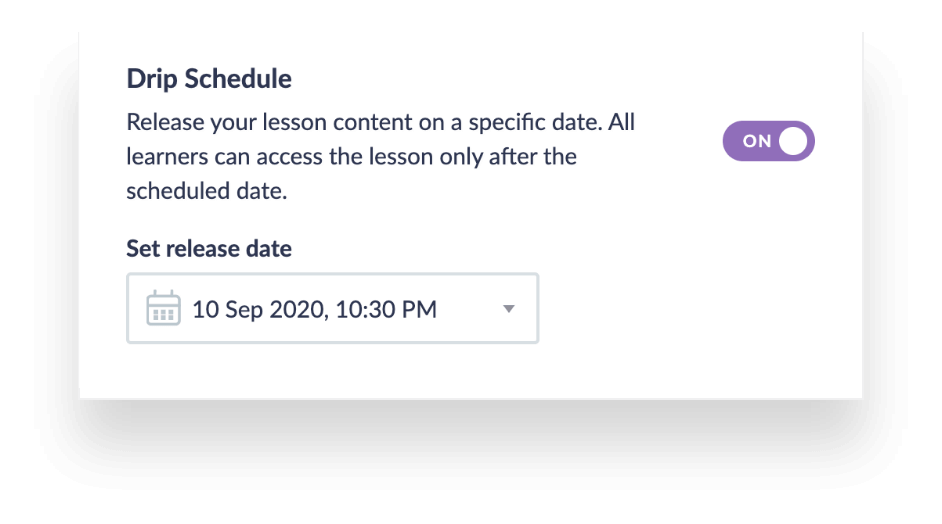Image resolution: width=942 pixels, height=524 pixels.
Task: Turn off the Drip Schedule toggle
Action: 768,141
